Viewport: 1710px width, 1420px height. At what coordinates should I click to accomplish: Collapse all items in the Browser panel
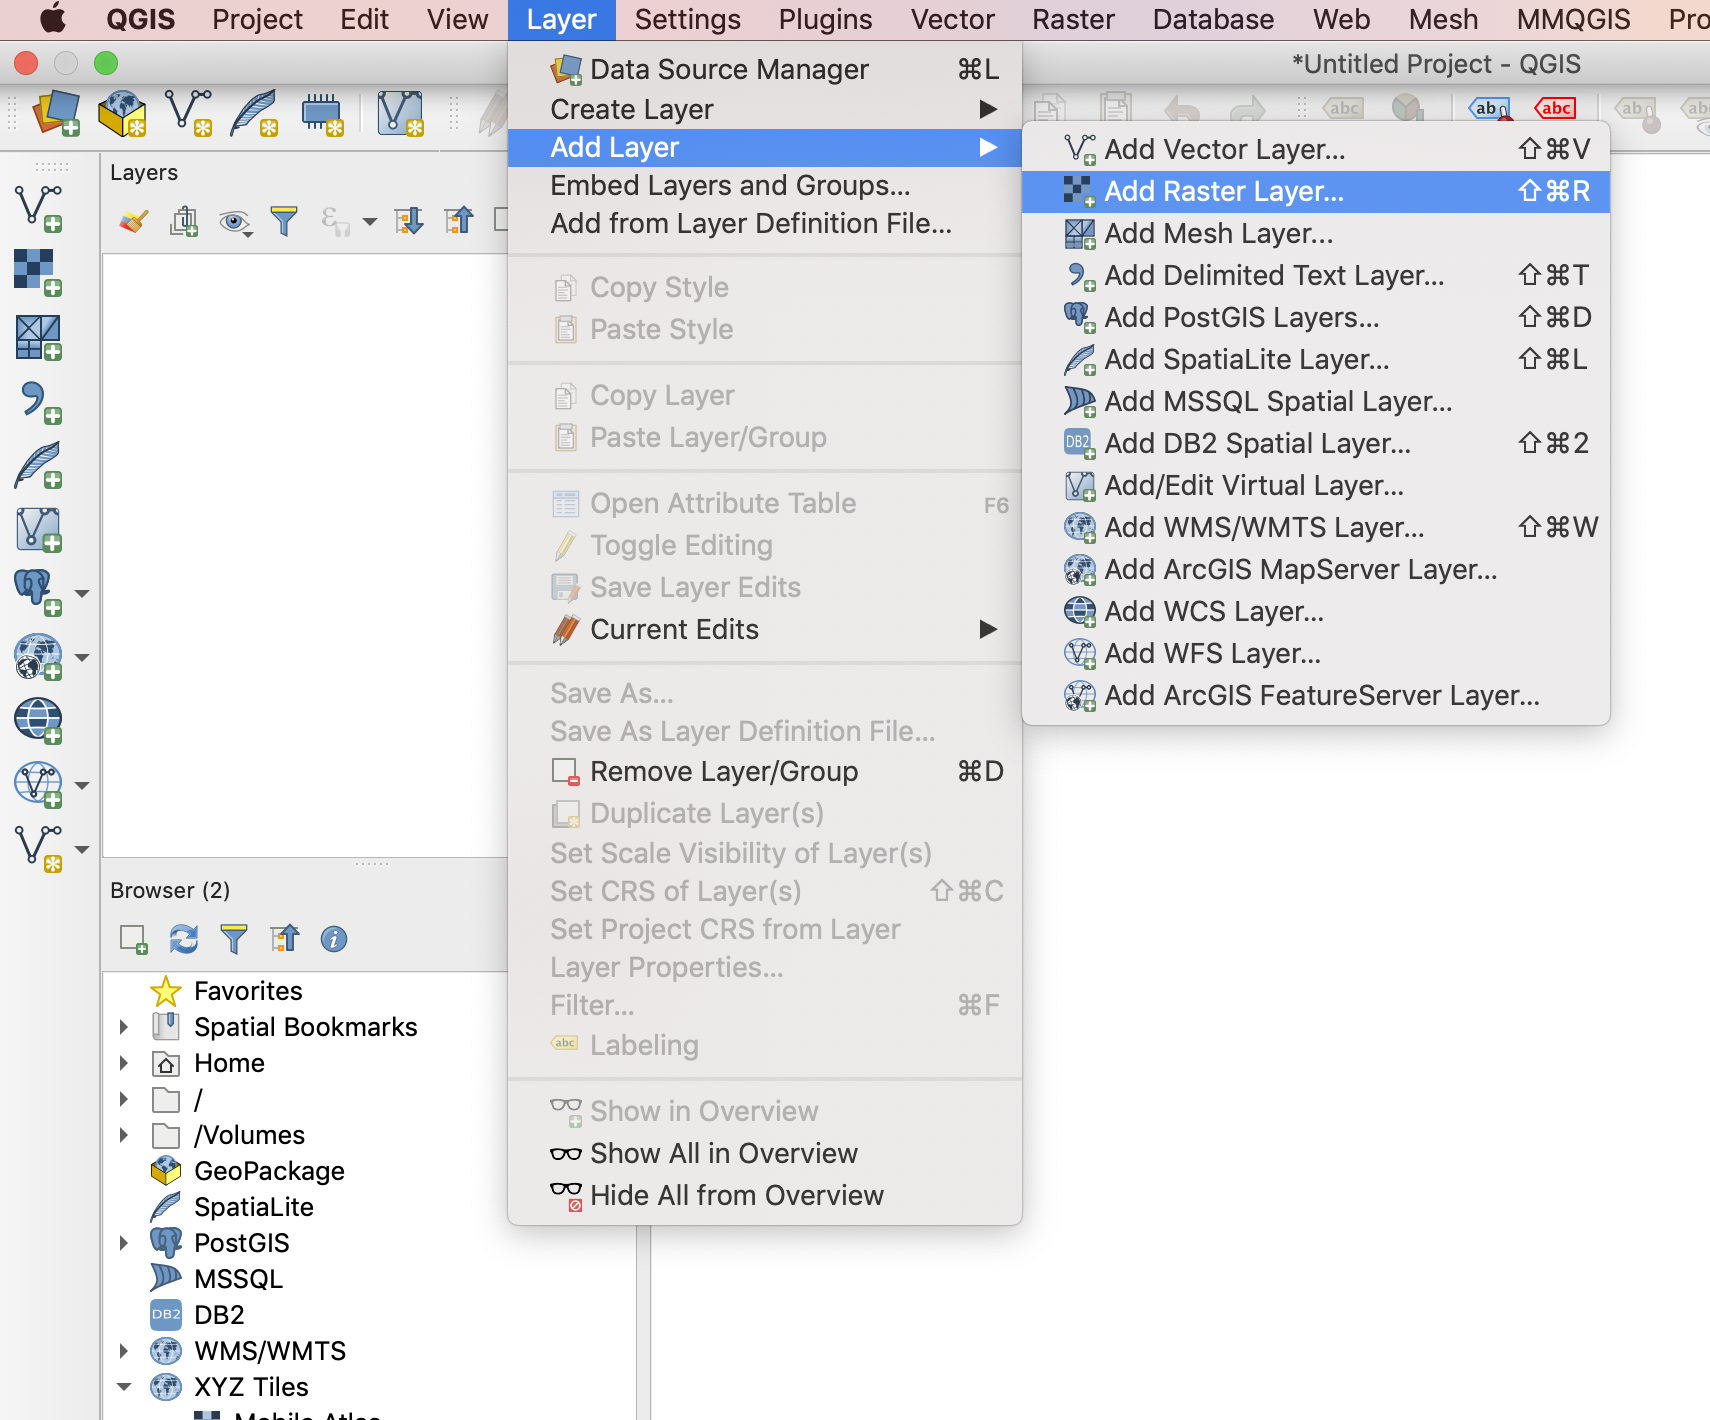pyautogui.click(x=284, y=939)
